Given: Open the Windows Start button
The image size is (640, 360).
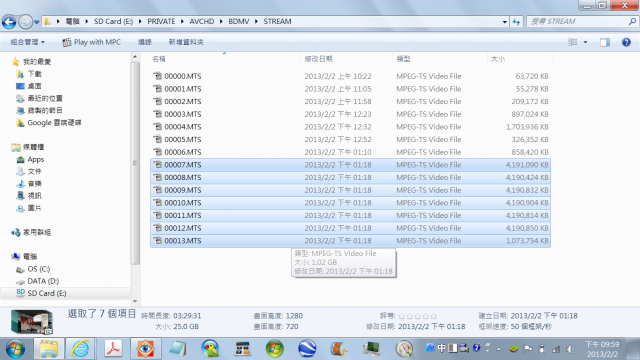Looking at the screenshot, I should 15,349.
